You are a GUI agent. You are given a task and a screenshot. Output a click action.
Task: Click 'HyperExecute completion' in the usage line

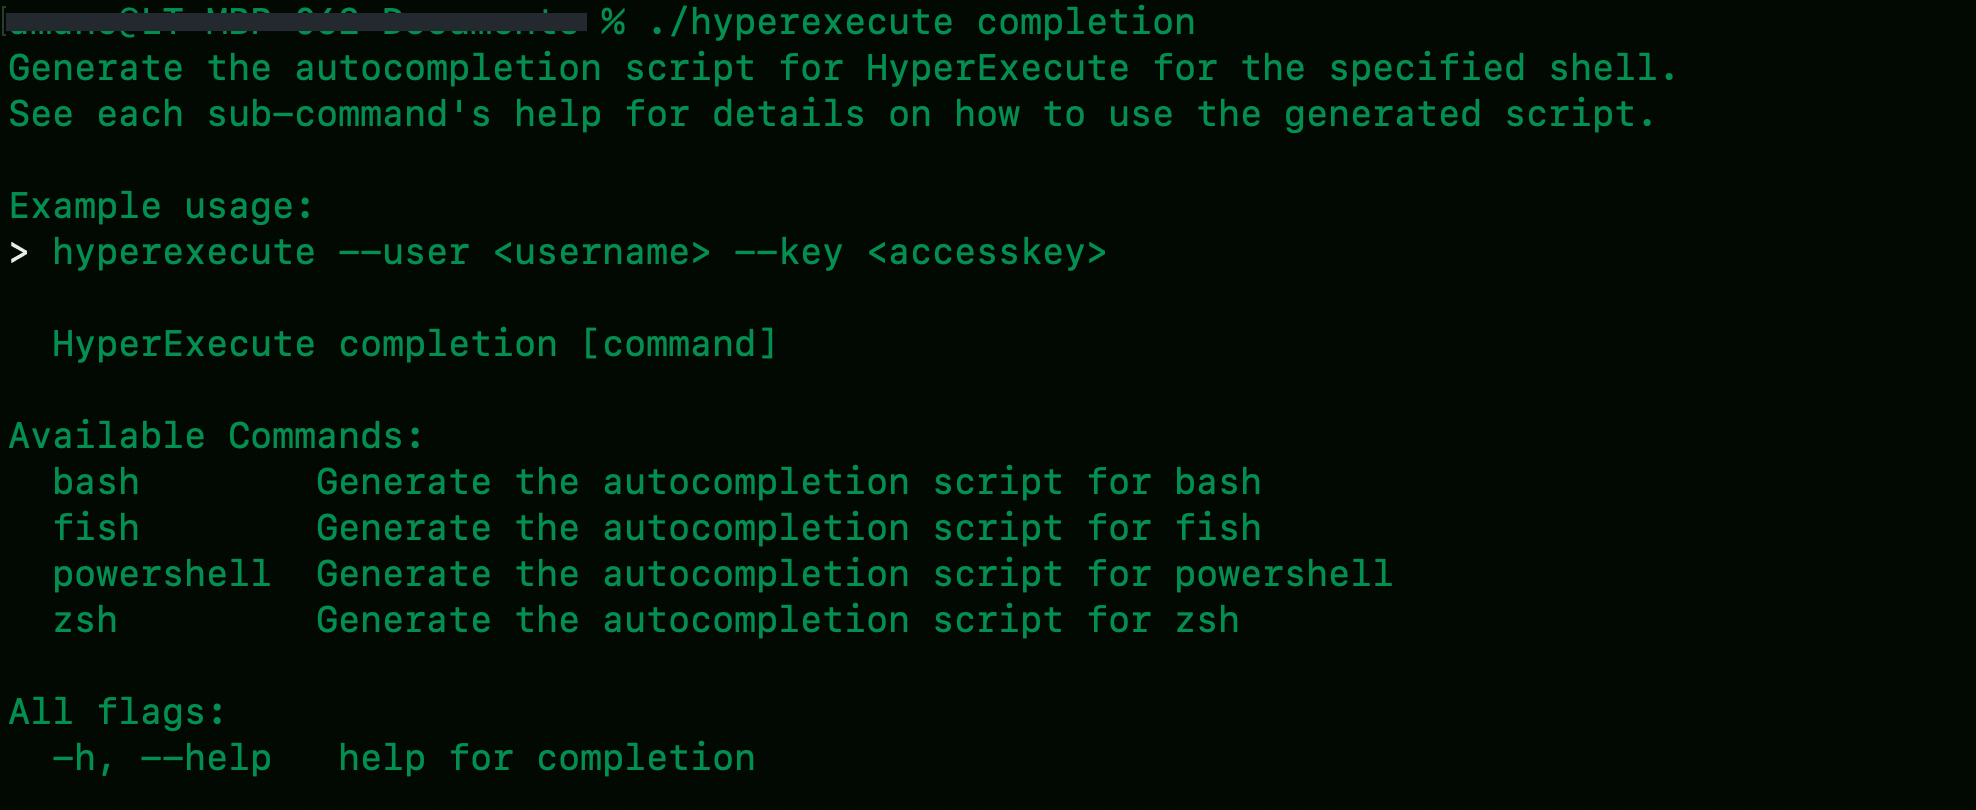click(305, 344)
